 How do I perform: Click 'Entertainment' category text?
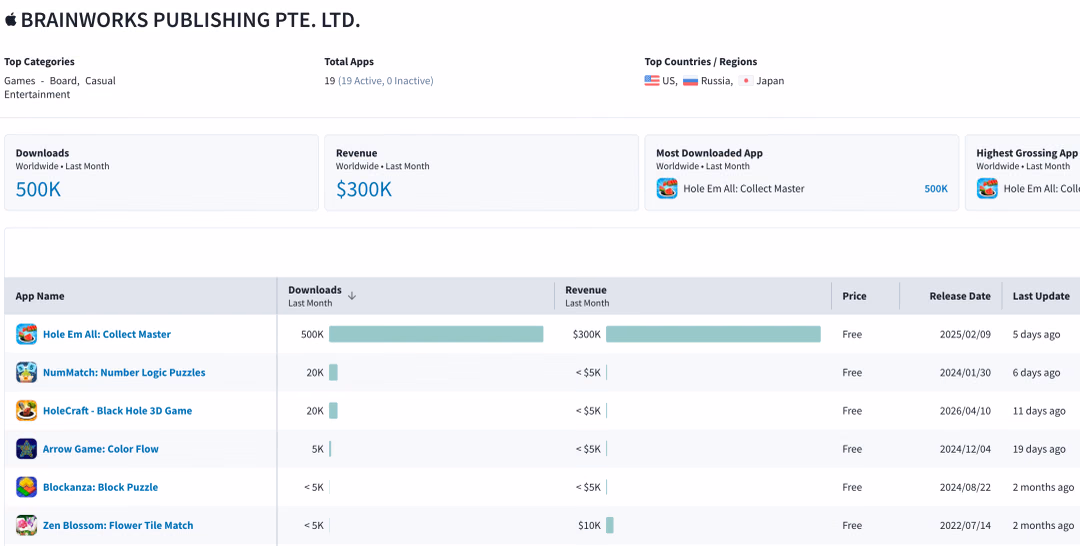coord(37,94)
